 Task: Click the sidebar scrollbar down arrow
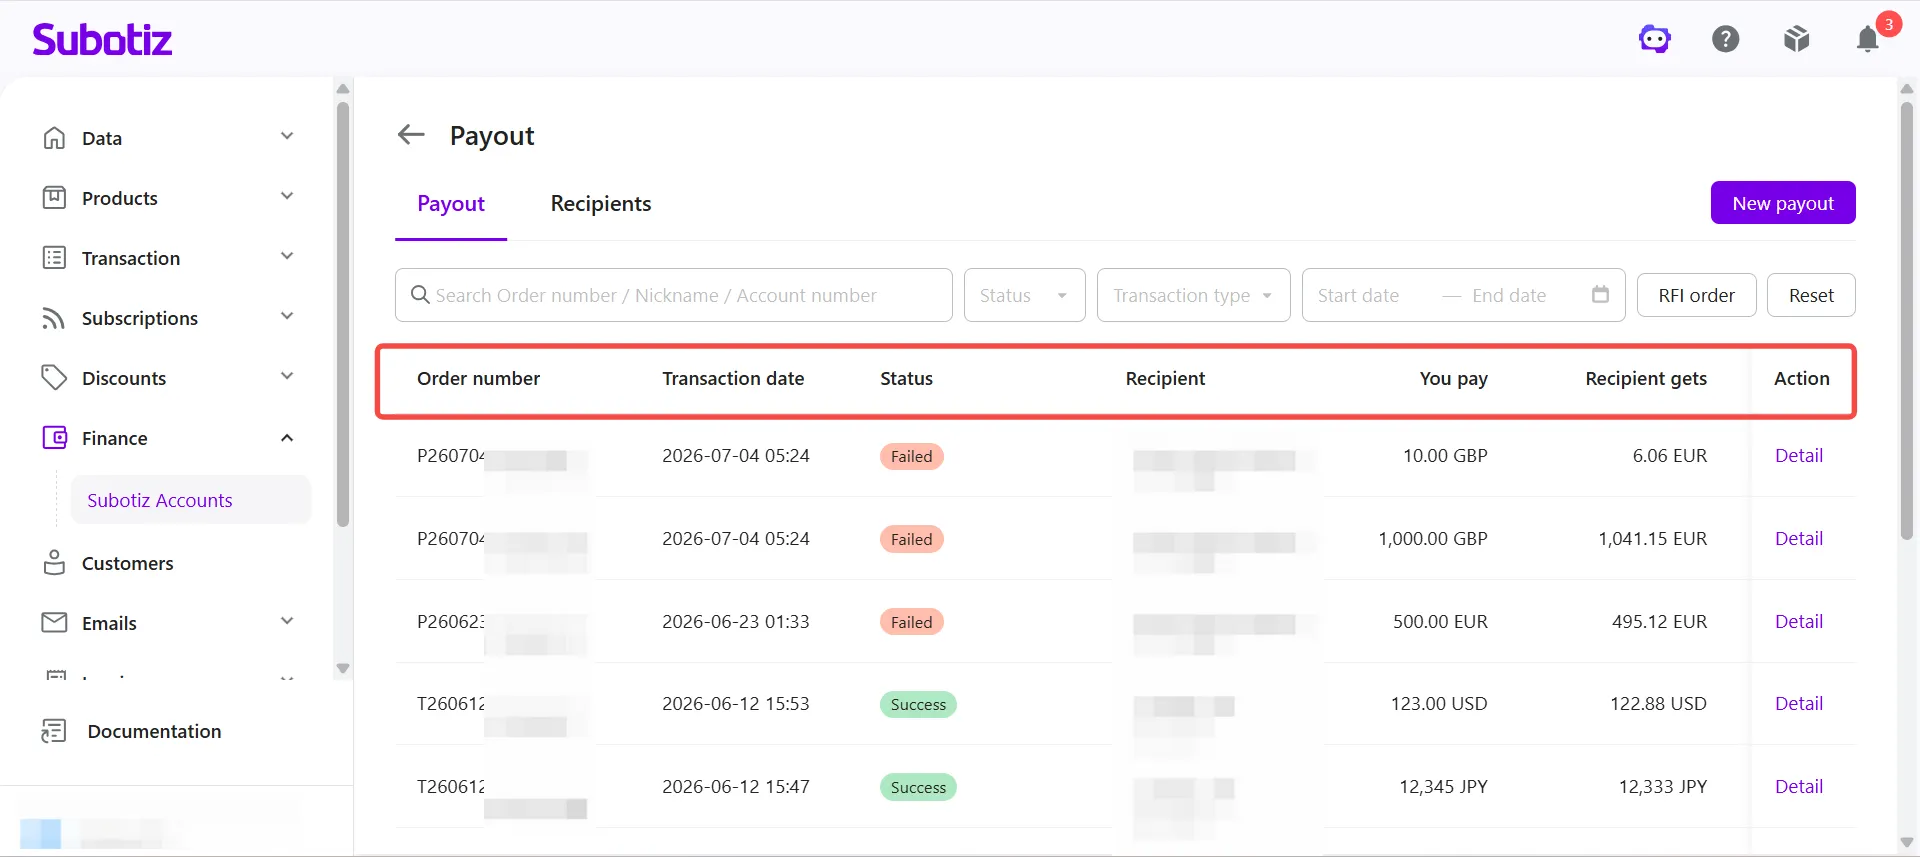pyautogui.click(x=343, y=668)
